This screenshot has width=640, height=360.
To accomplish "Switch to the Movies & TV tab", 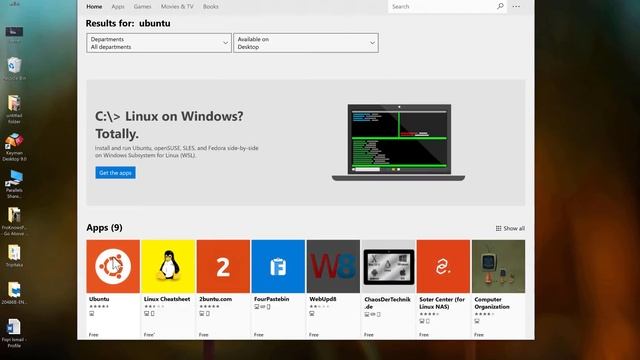I will (177, 7).
